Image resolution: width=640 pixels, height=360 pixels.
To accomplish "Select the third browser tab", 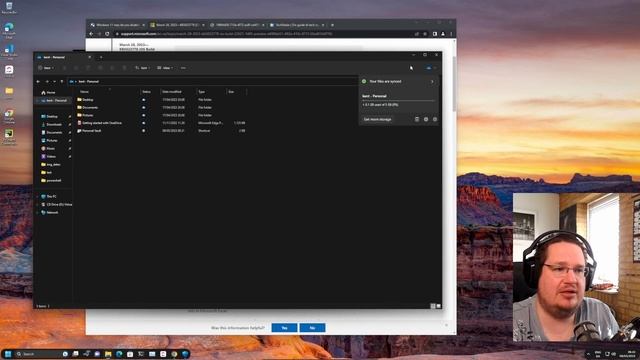I will (x=237, y=25).
